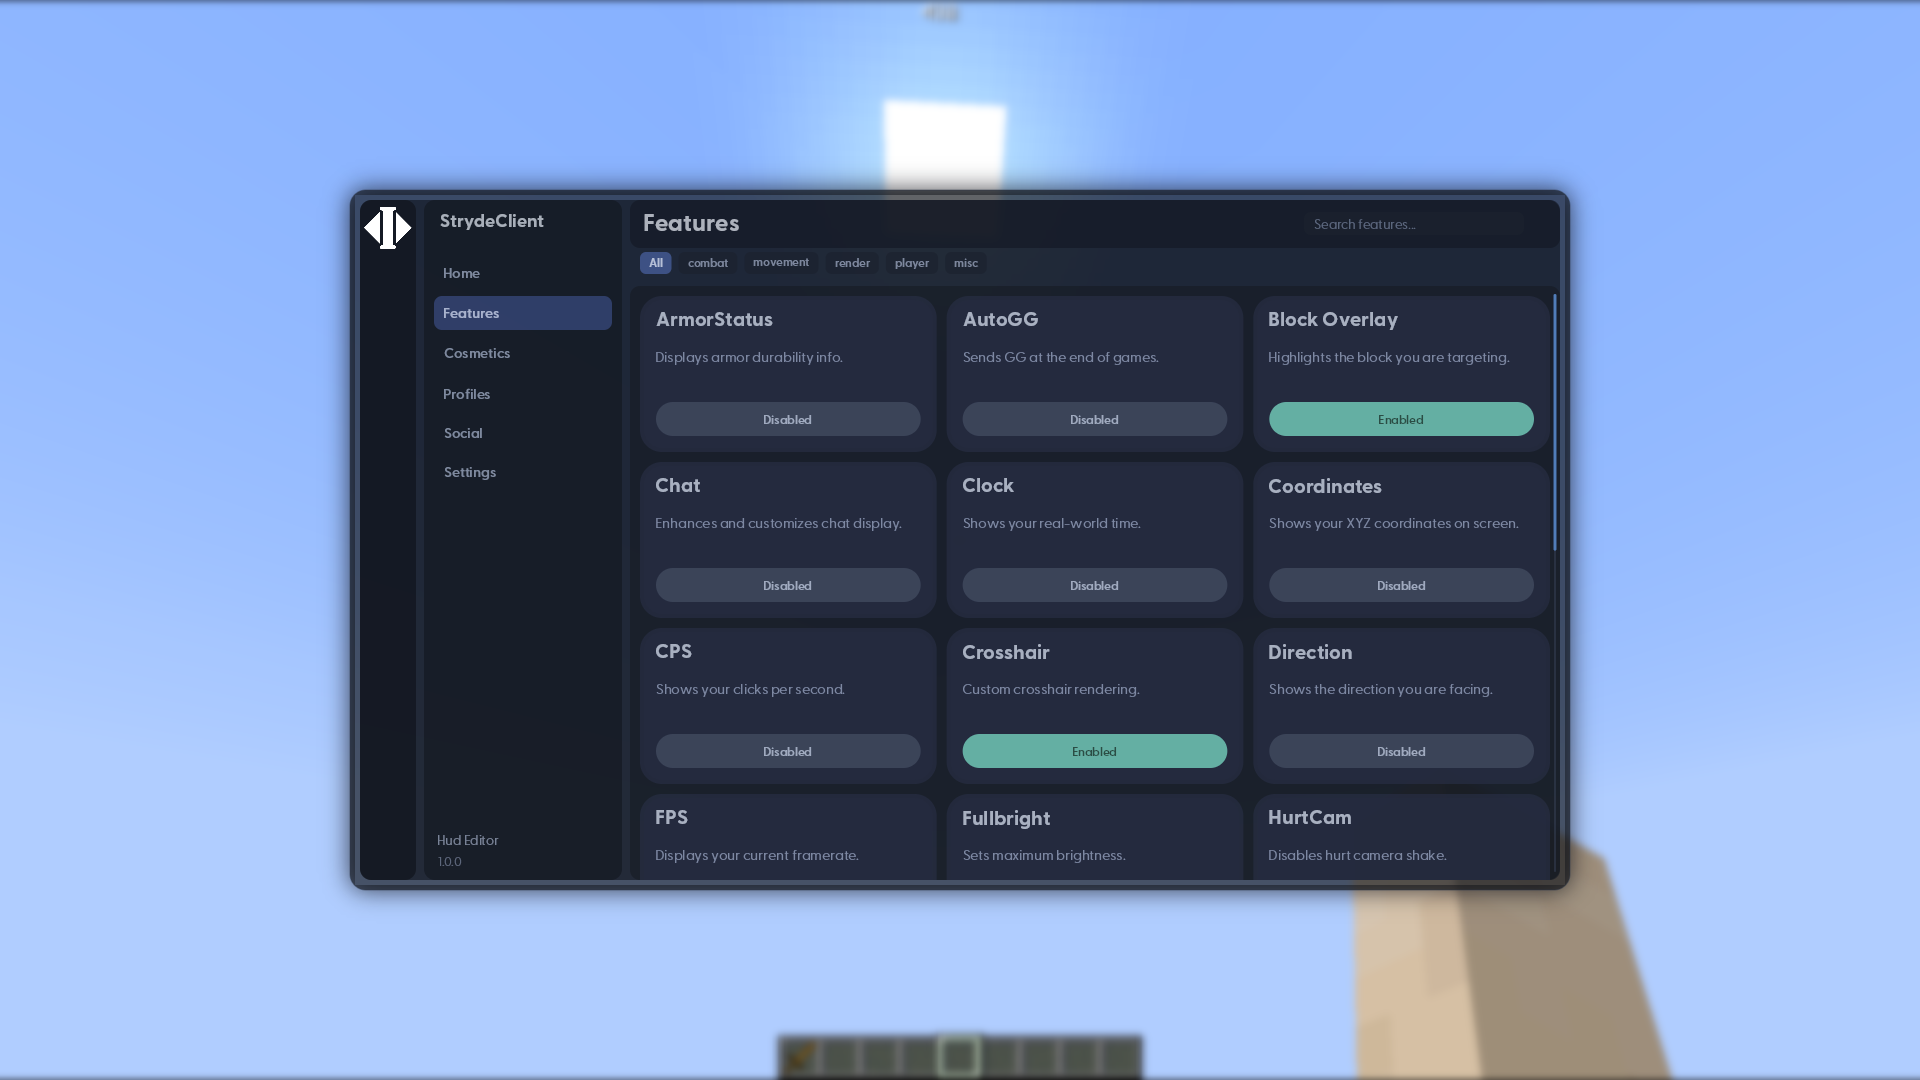Click the Search features input field
This screenshot has height=1080, width=1920.
pyautogui.click(x=1413, y=224)
